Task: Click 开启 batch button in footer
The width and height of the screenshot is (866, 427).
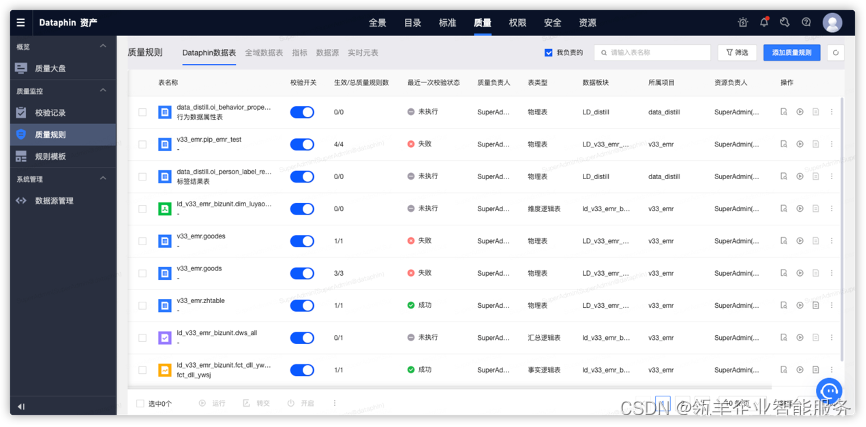Action: pyautogui.click(x=300, y=403)
